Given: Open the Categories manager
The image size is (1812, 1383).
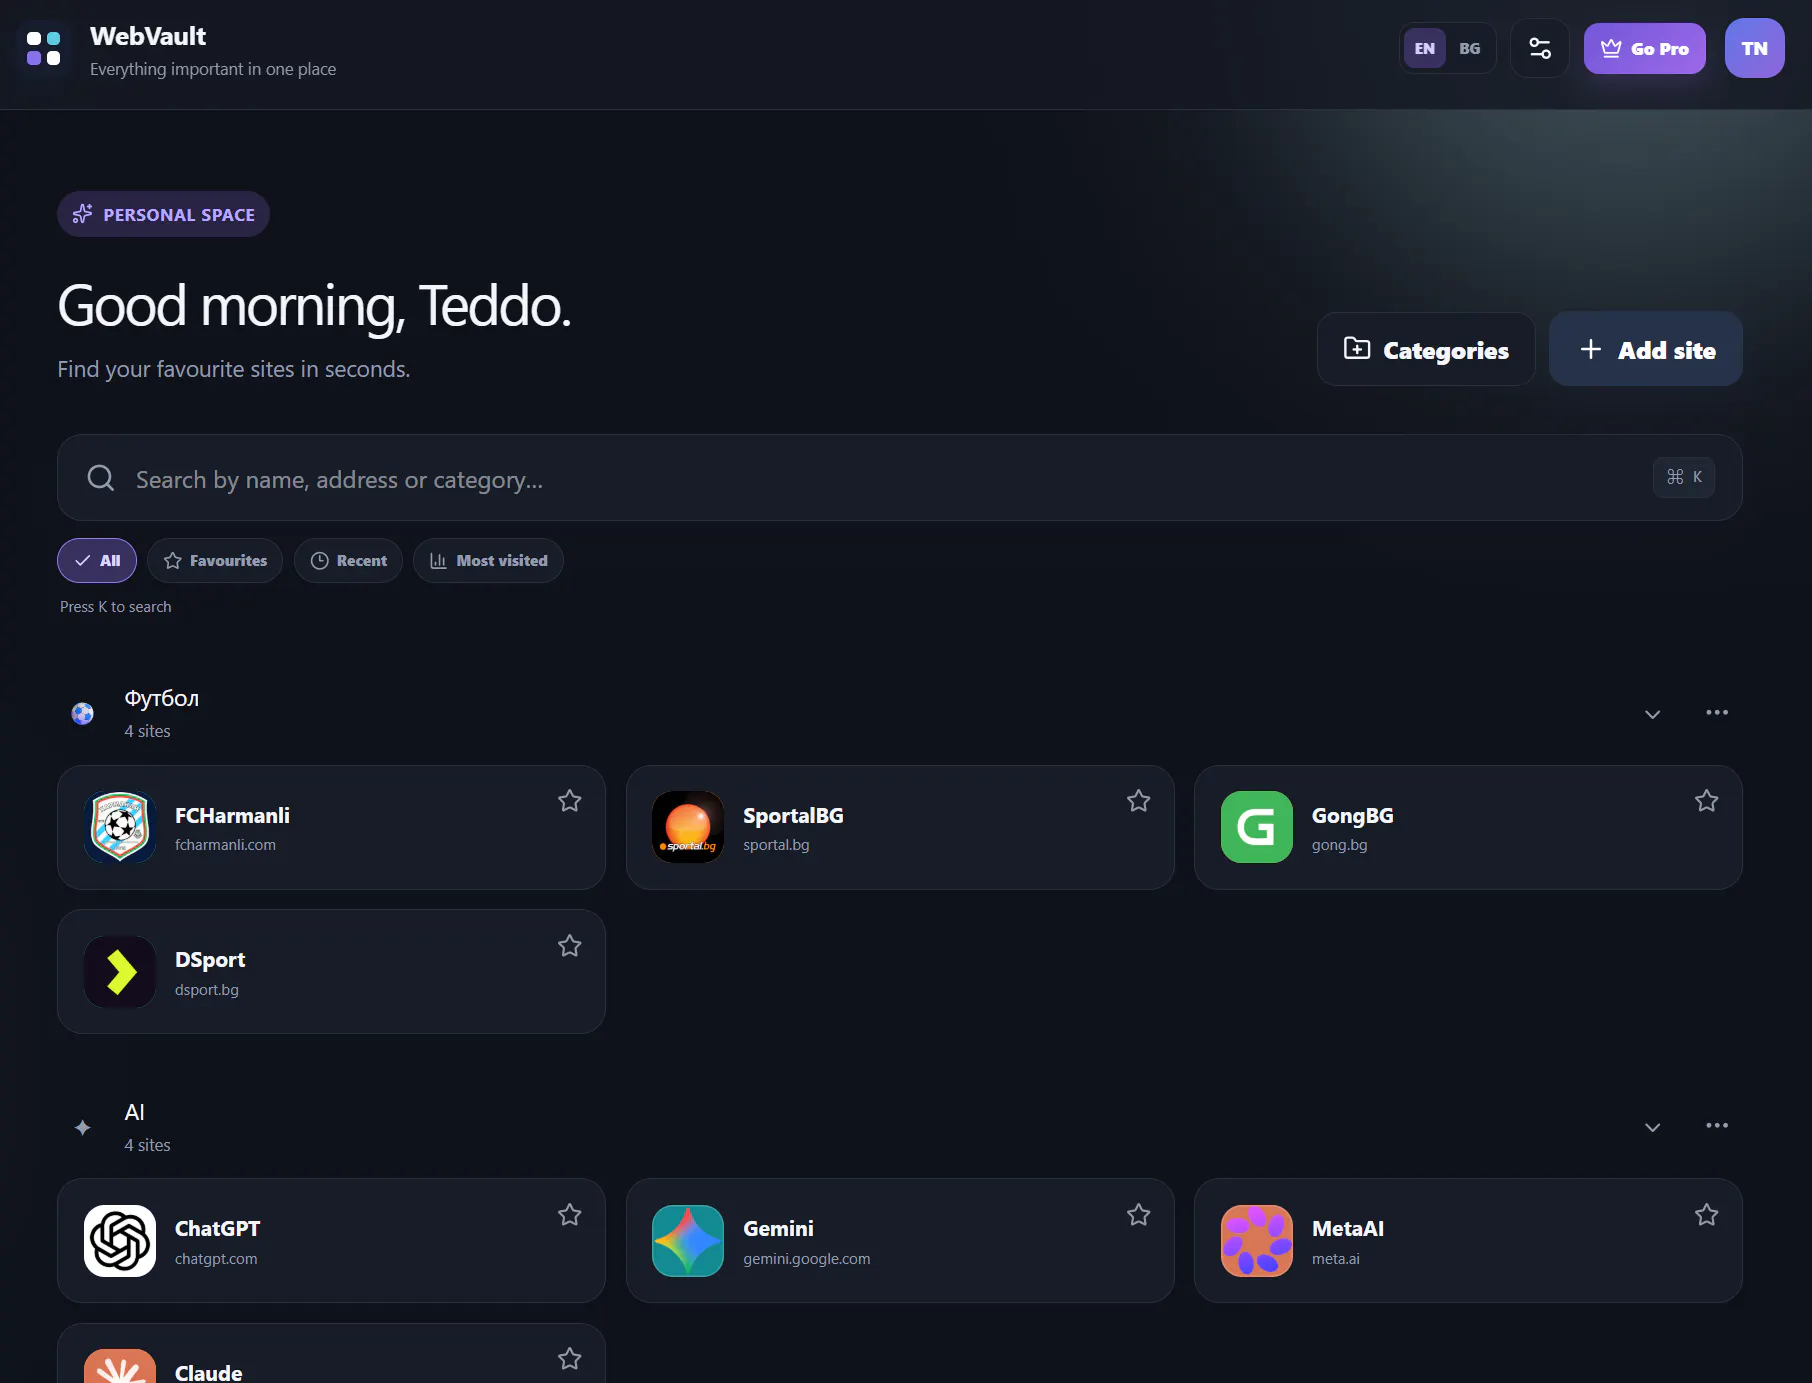Looking at the screenshot, I should (x=1426, y=349).
